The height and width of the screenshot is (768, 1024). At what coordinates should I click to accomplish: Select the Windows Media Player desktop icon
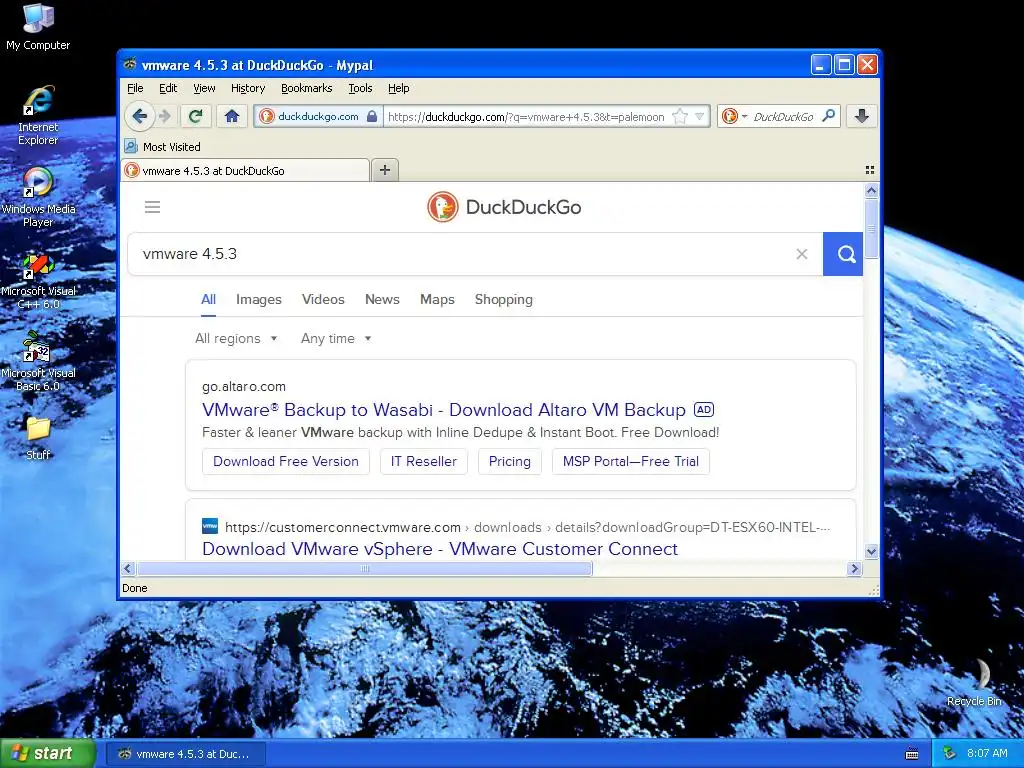[x=38, y=197]
